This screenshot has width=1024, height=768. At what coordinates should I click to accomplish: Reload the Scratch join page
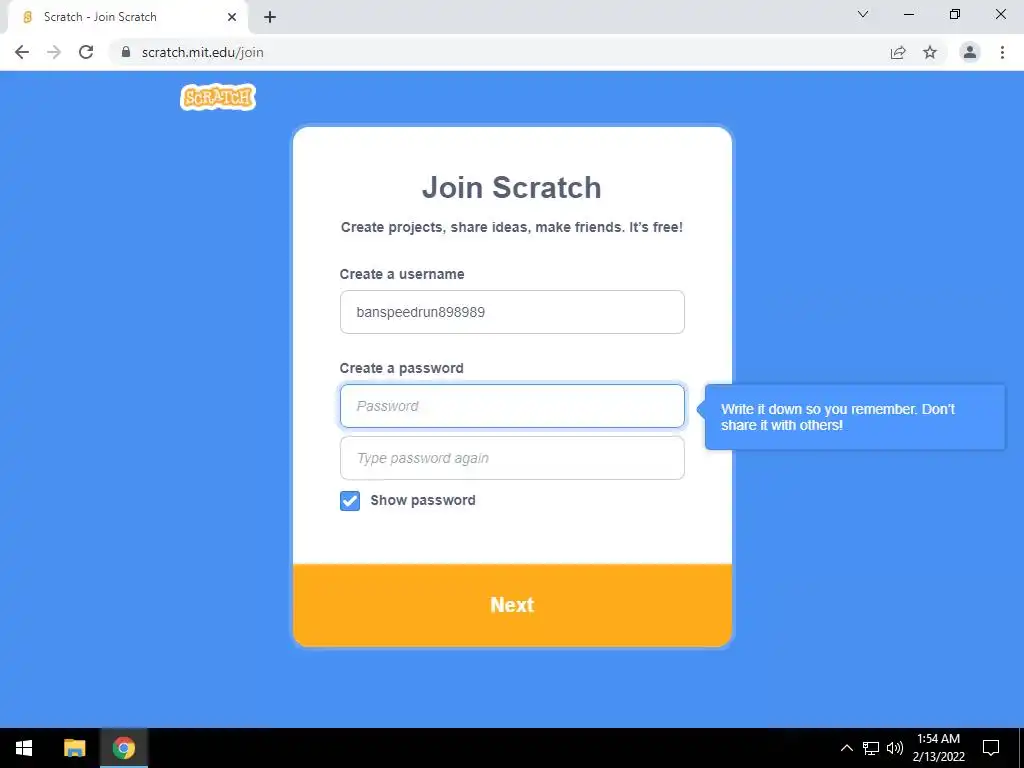[86, 52]
